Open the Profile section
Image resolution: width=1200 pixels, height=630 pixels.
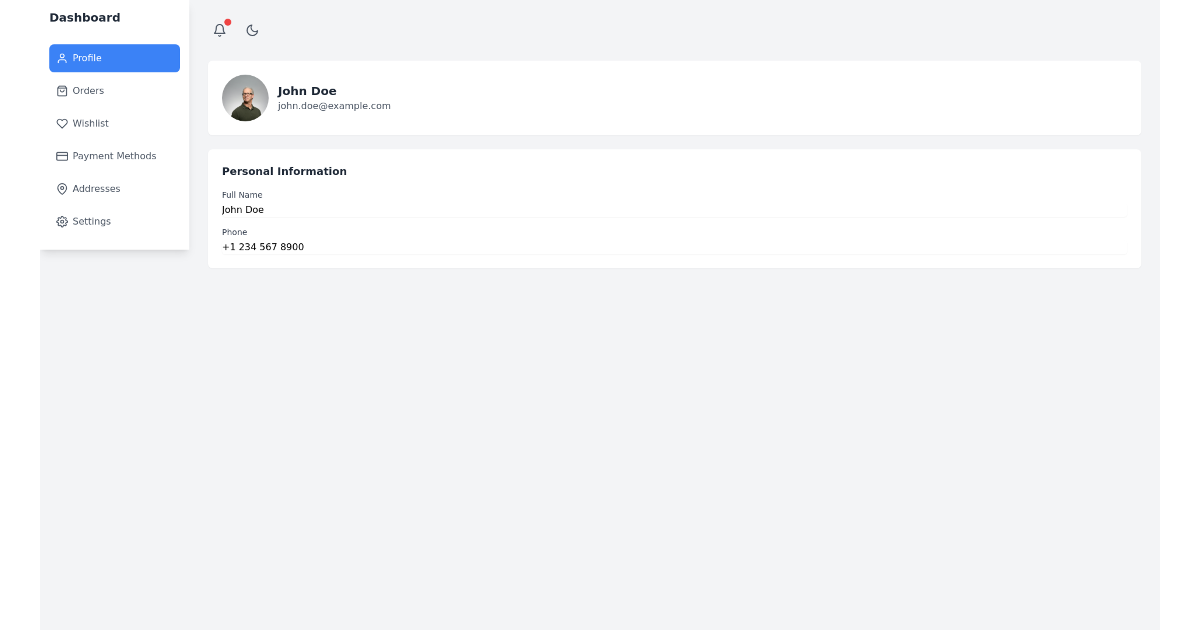(89, 58)
